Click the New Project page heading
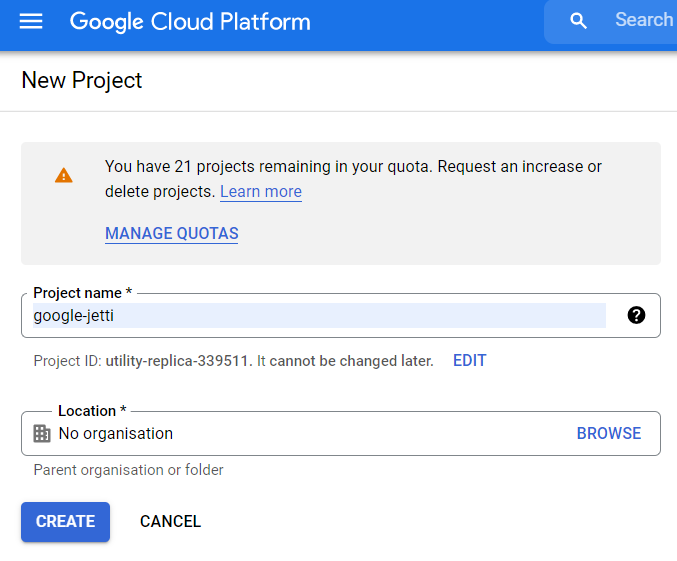 (x=82, y=80)
